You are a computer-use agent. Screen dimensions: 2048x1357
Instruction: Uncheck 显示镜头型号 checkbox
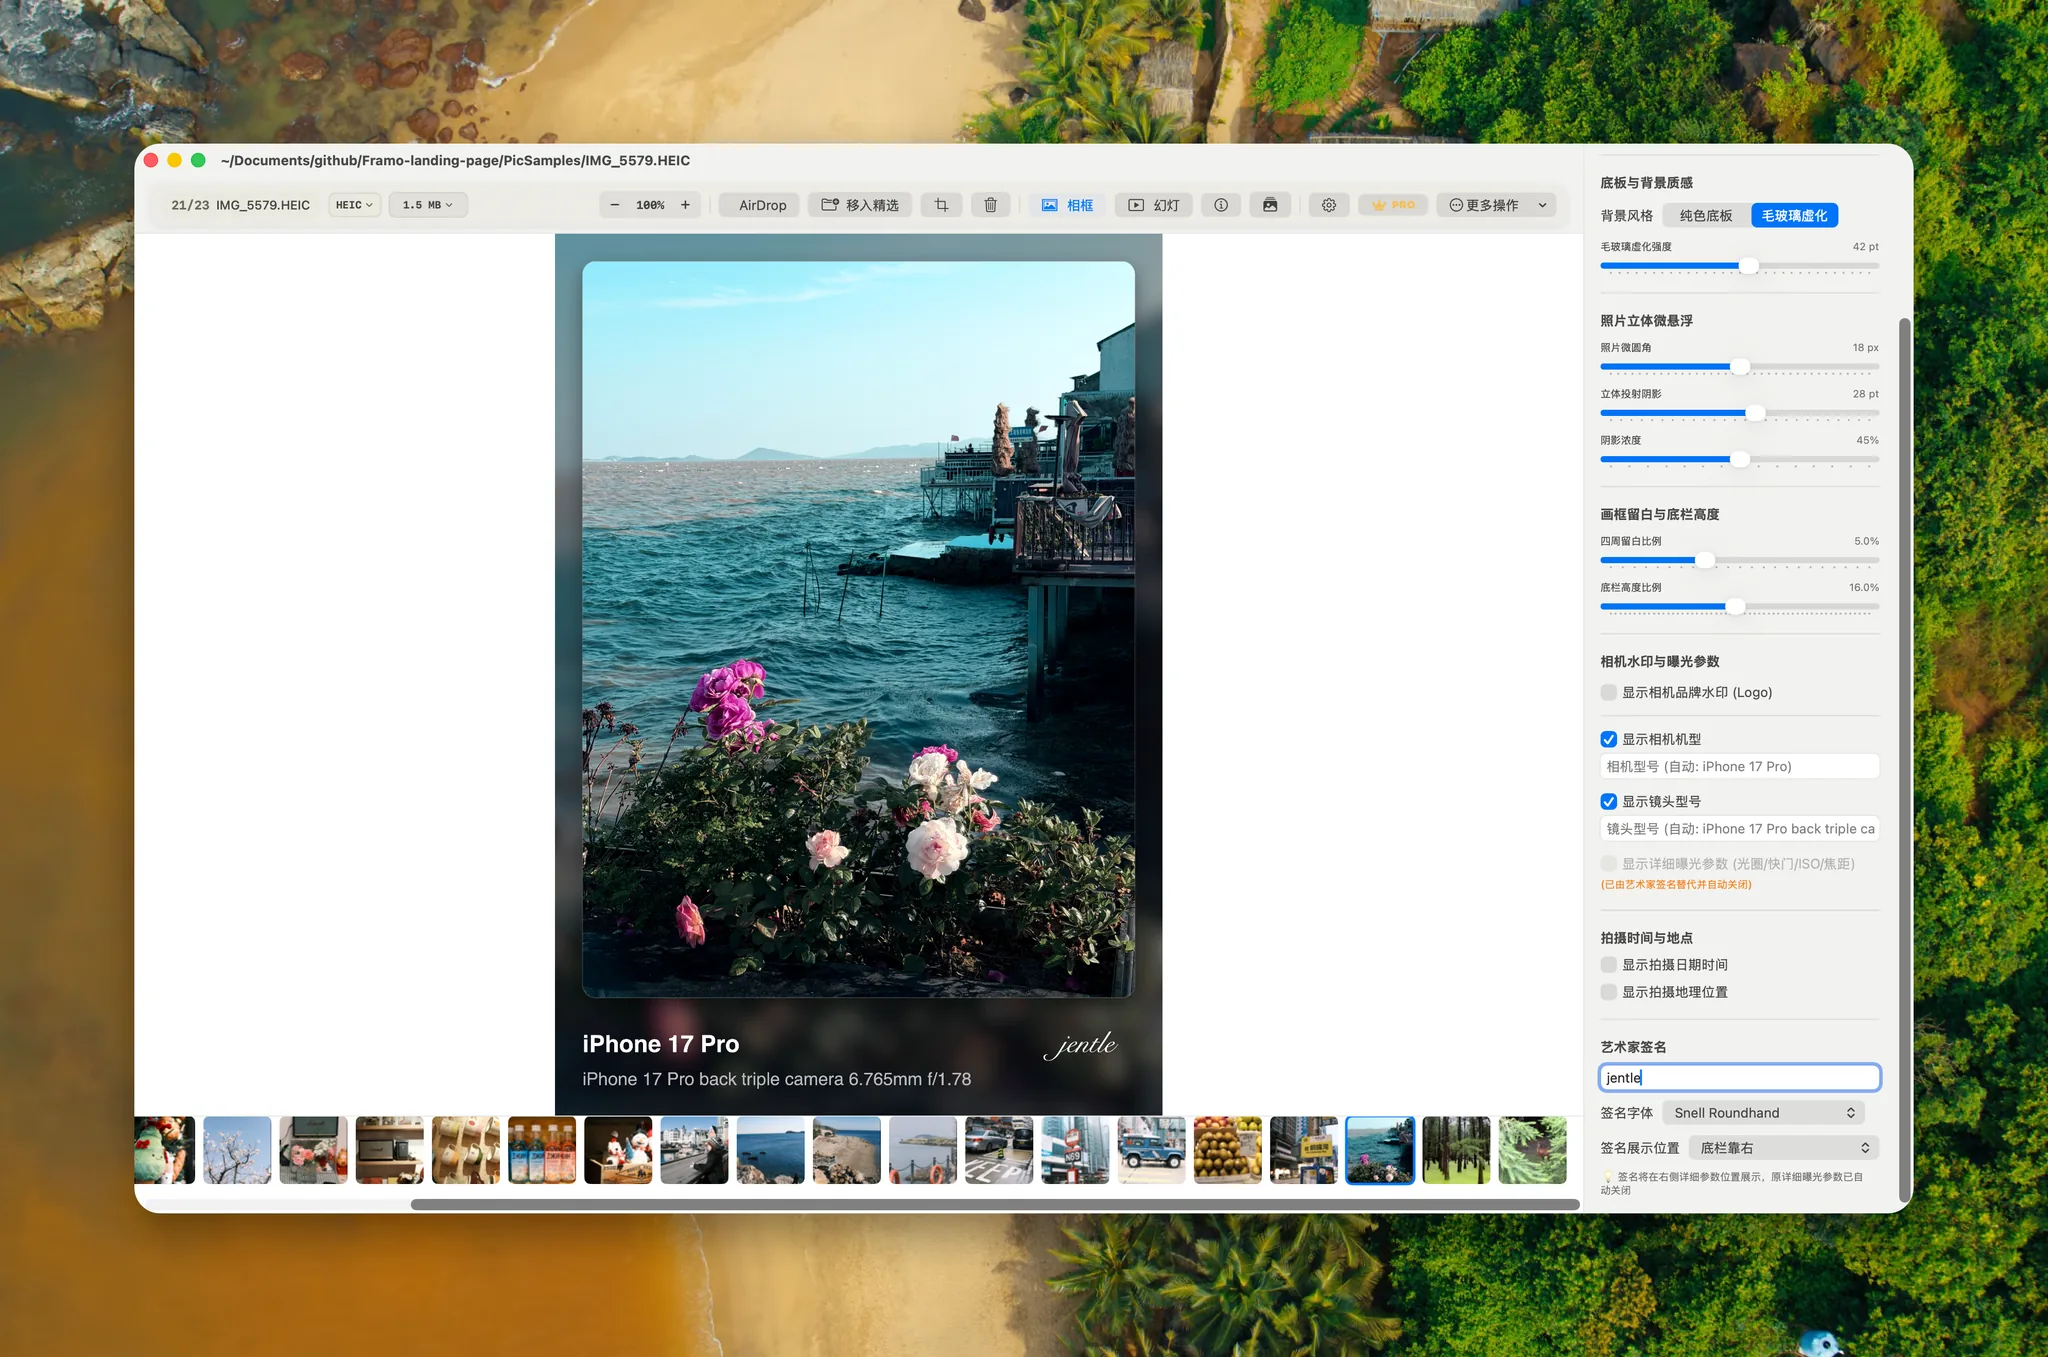click(x=1609, y=801)
